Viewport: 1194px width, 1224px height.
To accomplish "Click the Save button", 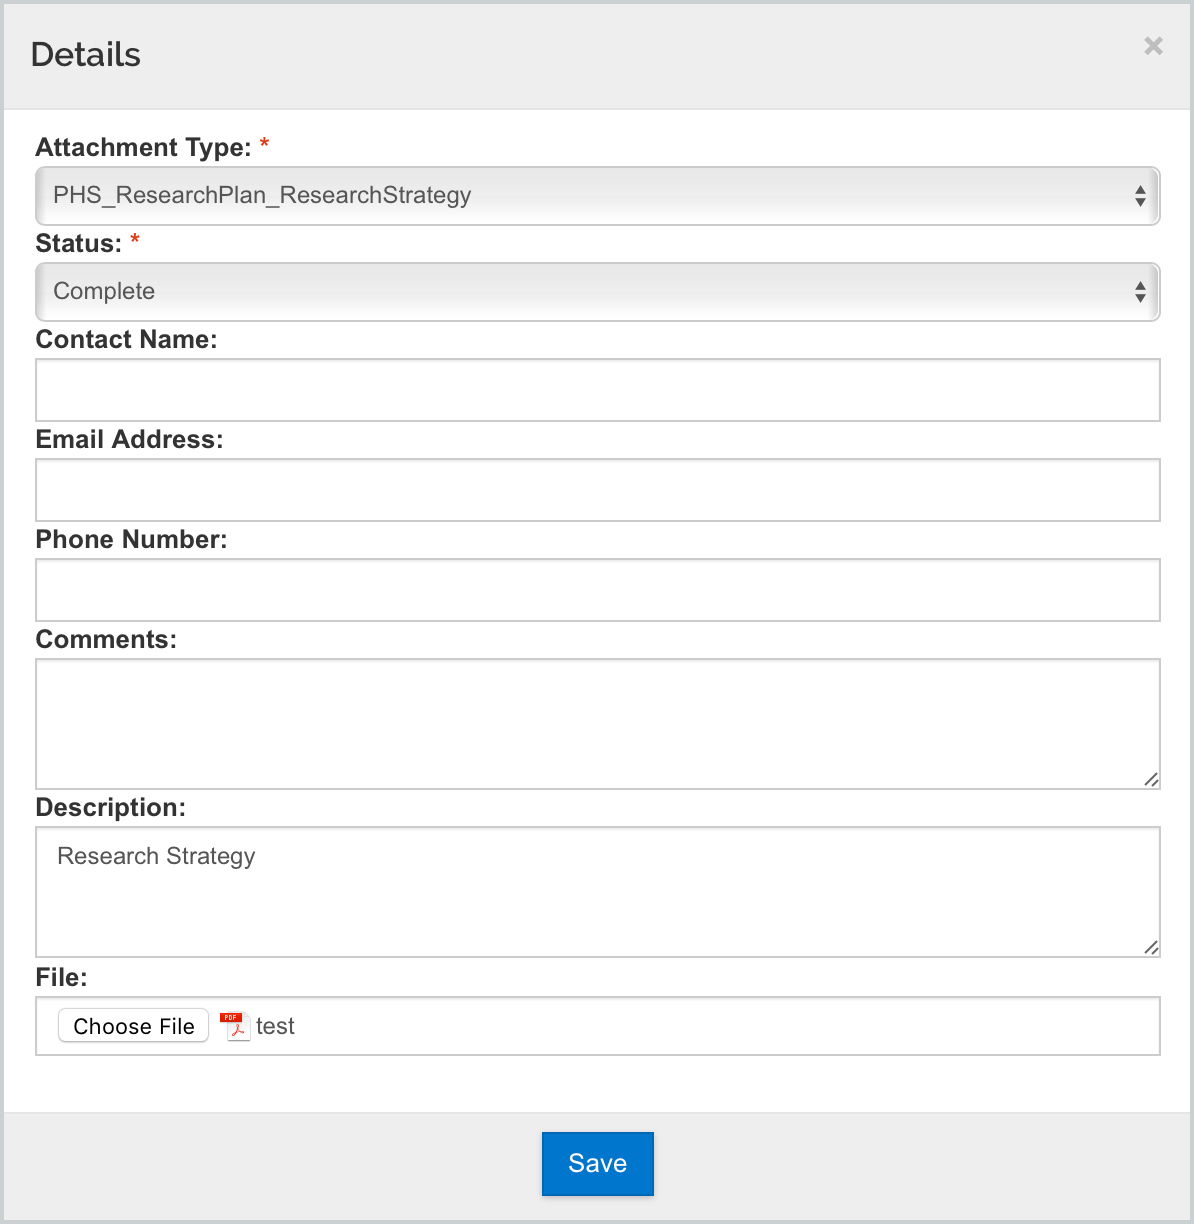I will point(598,1164).
